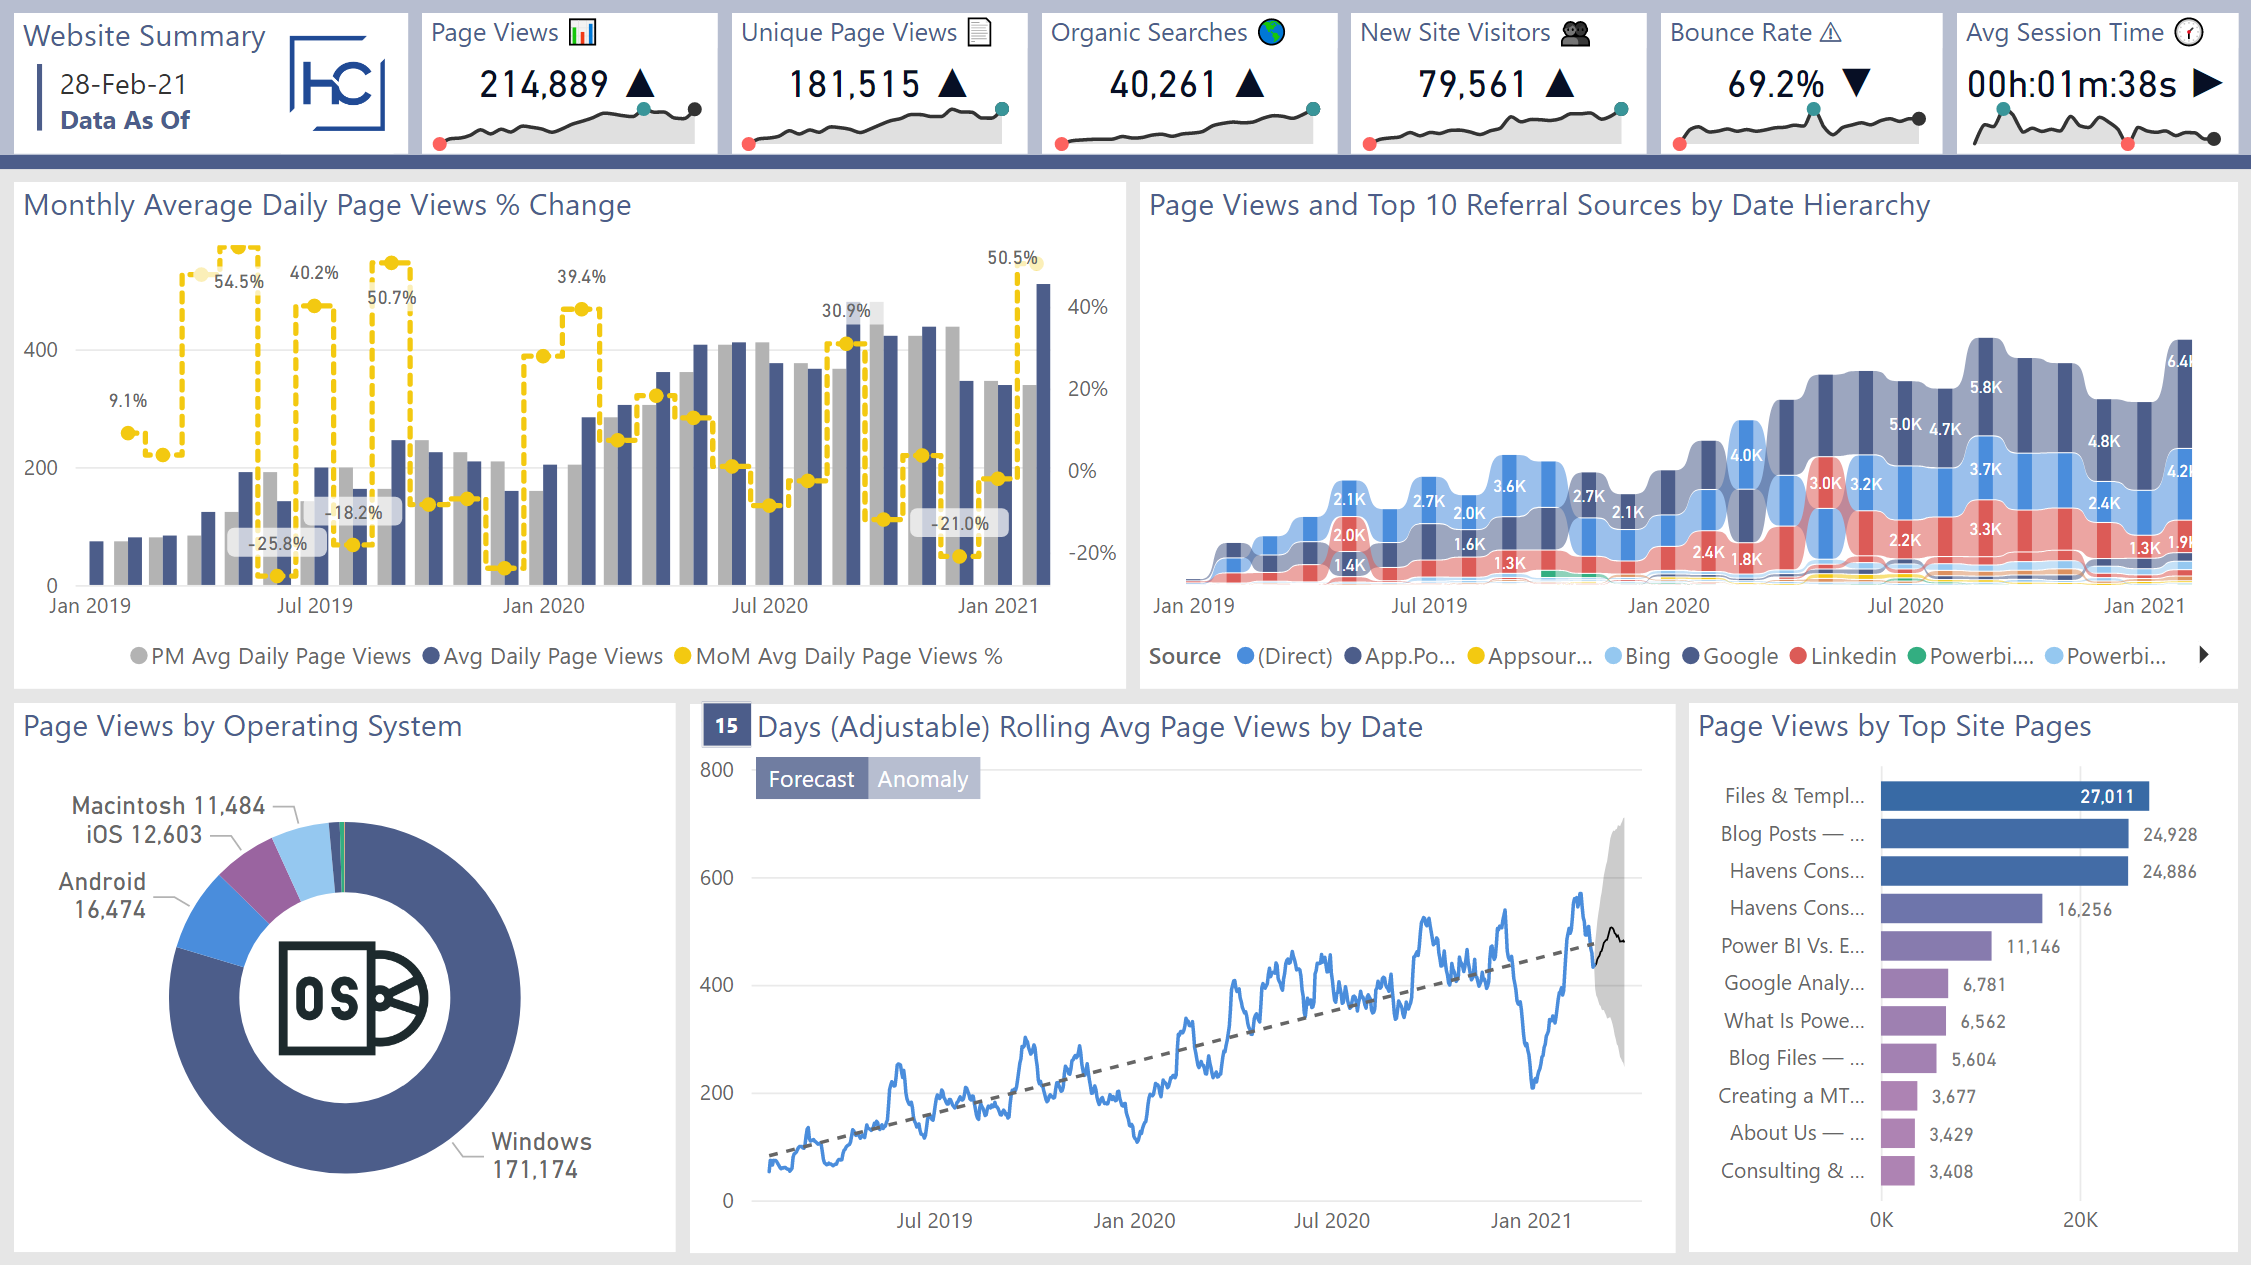2251x1265 pixels.
Task: Click the Avg Session Time sparkline
Action: point(2096,125)
